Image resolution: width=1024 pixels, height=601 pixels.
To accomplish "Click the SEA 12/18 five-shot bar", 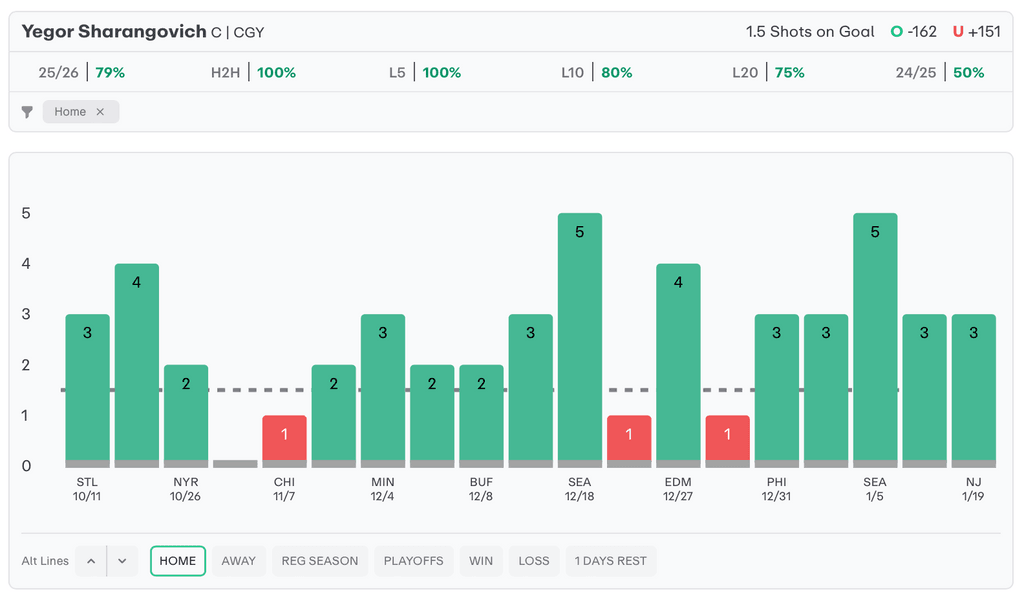I will coord(580,340).
